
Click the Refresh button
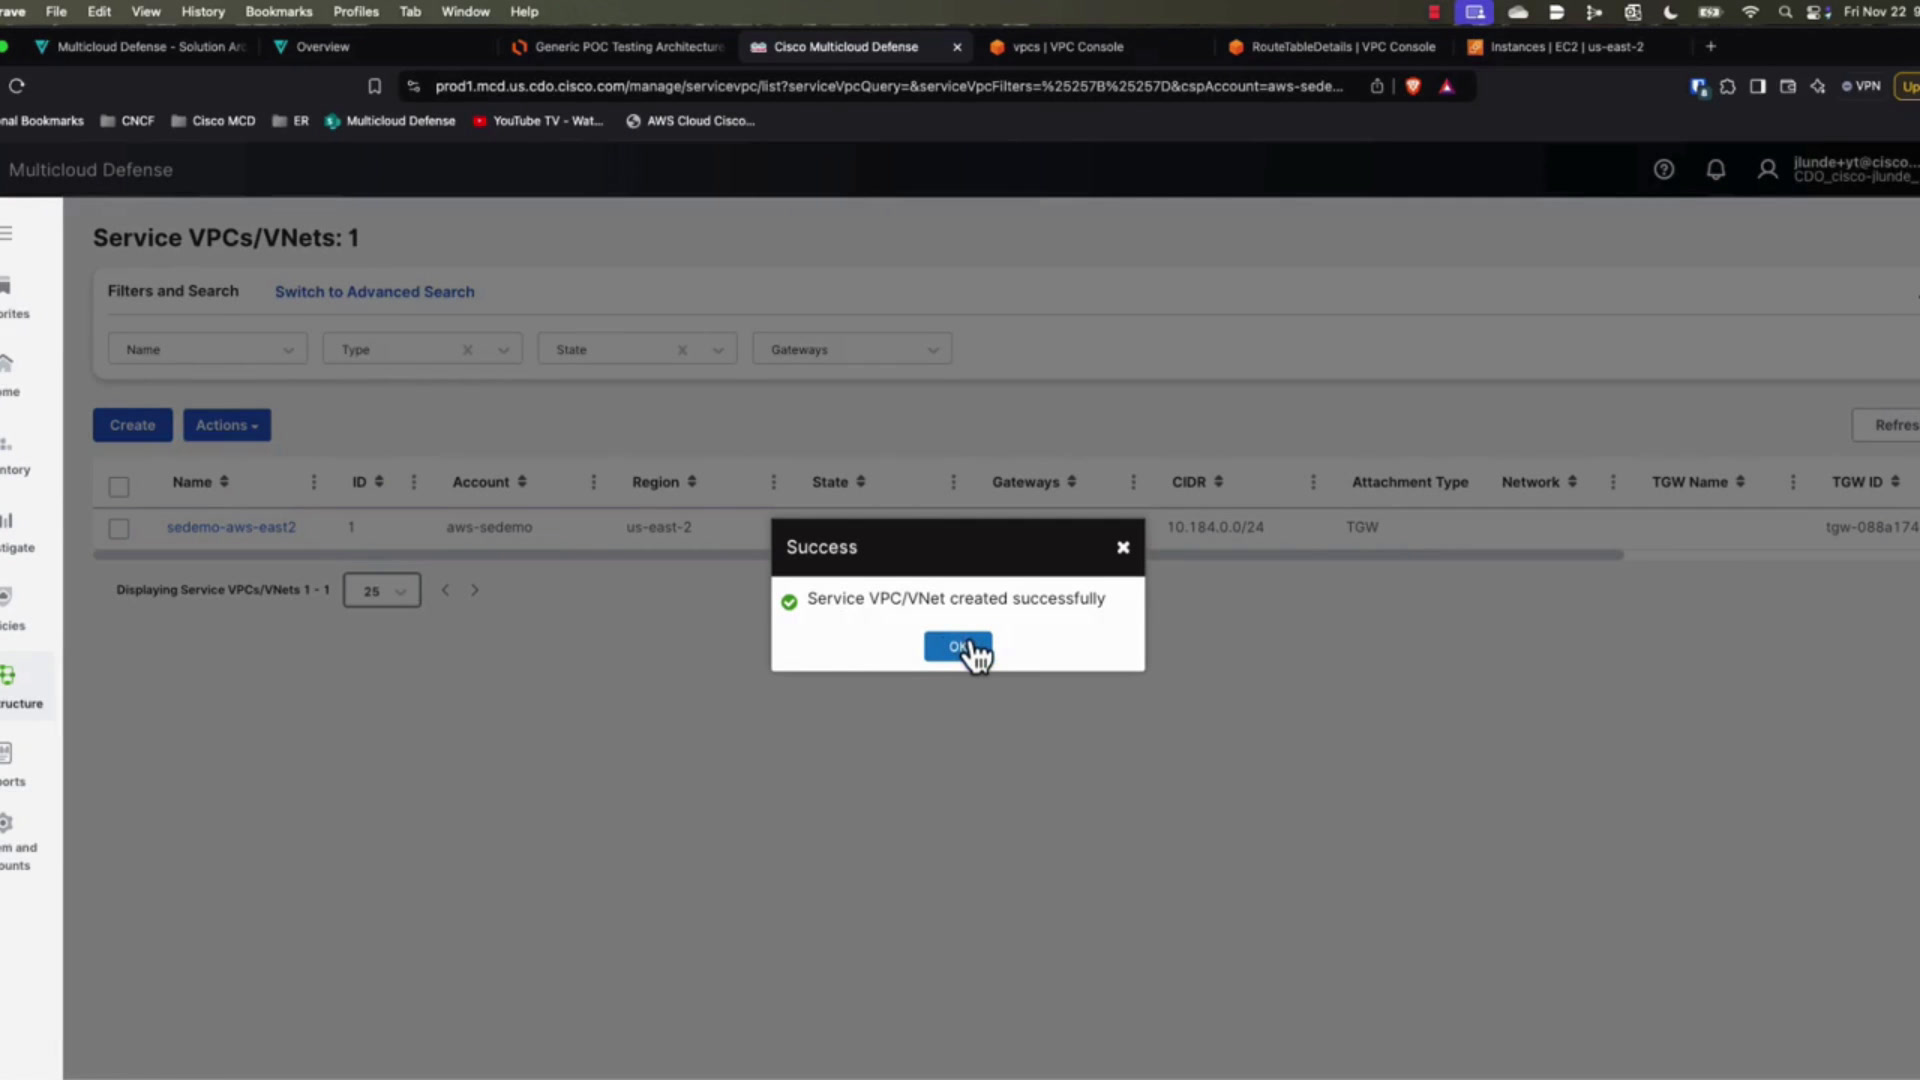click(1886, 425)
